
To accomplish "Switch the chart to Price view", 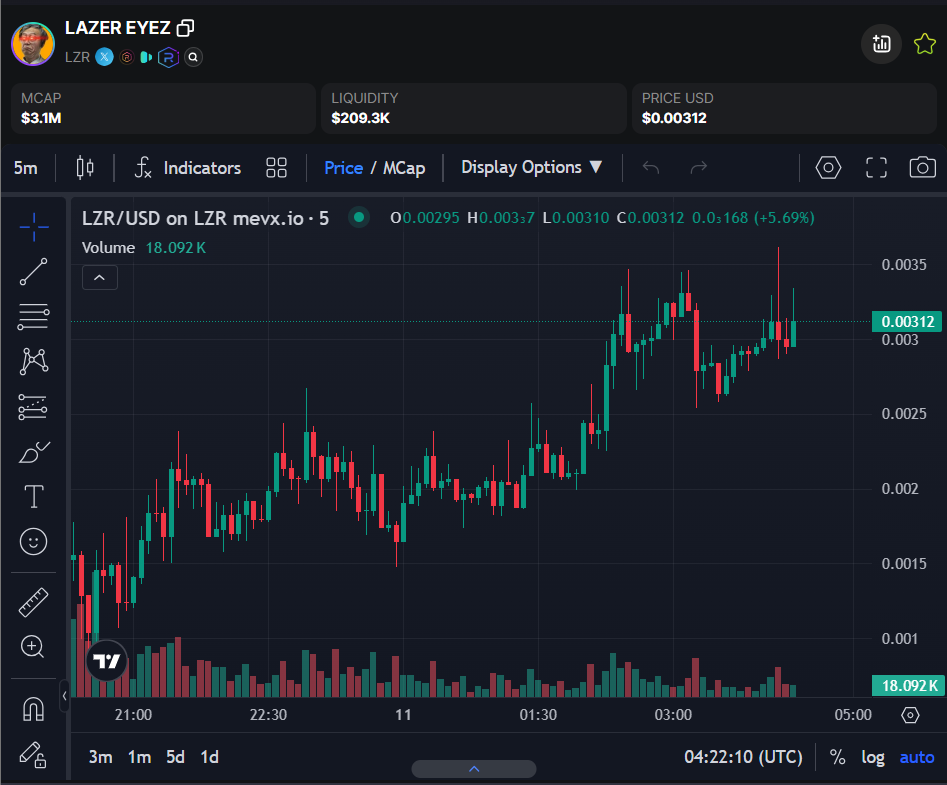I will [344, 168].
